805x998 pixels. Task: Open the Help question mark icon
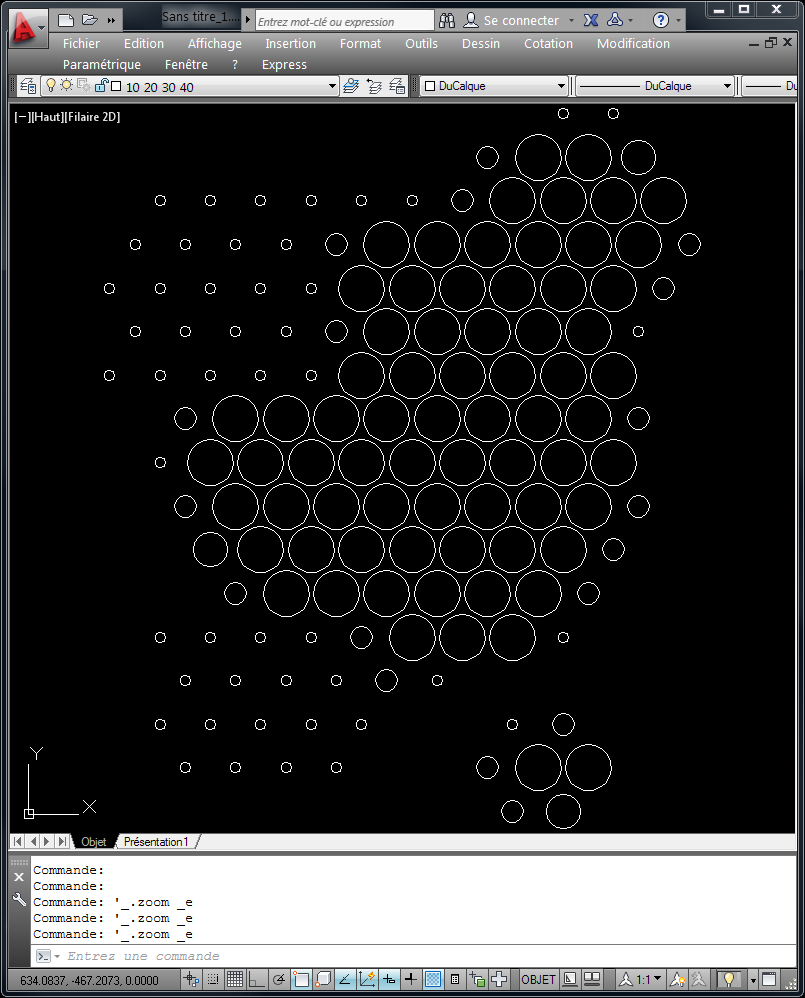660,20
